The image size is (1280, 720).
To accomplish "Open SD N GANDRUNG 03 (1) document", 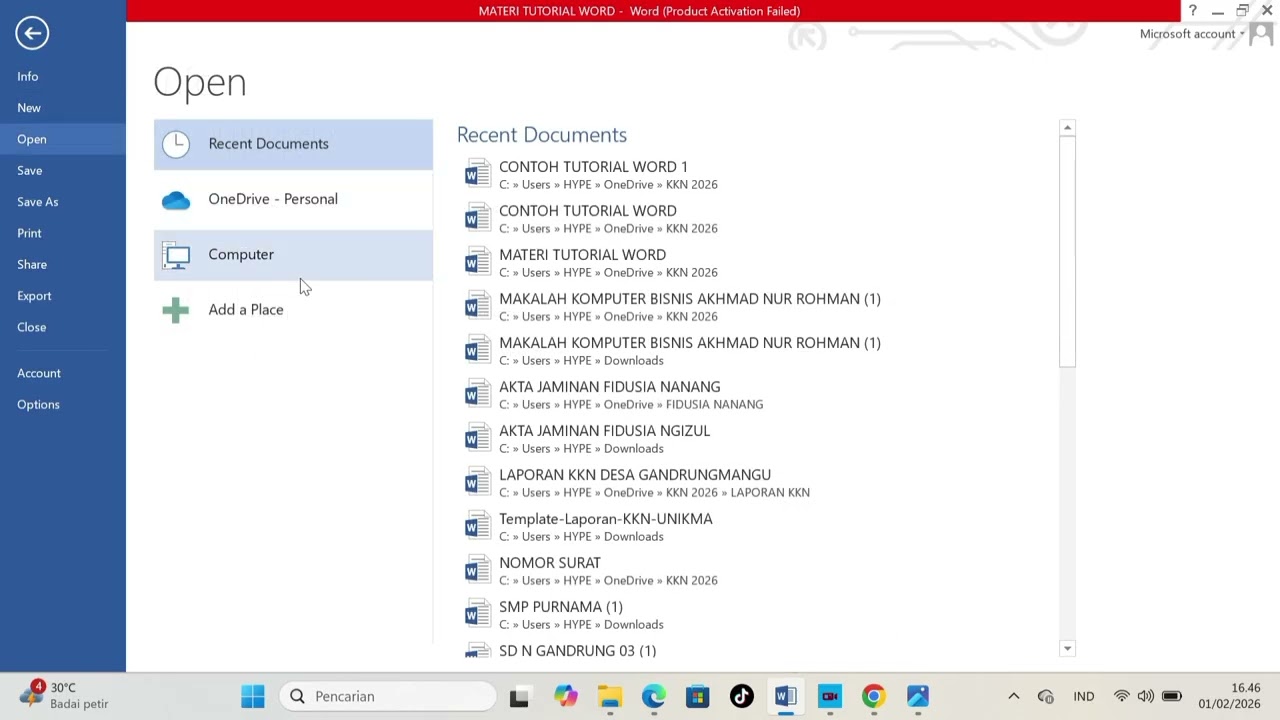I will point(757,650).
